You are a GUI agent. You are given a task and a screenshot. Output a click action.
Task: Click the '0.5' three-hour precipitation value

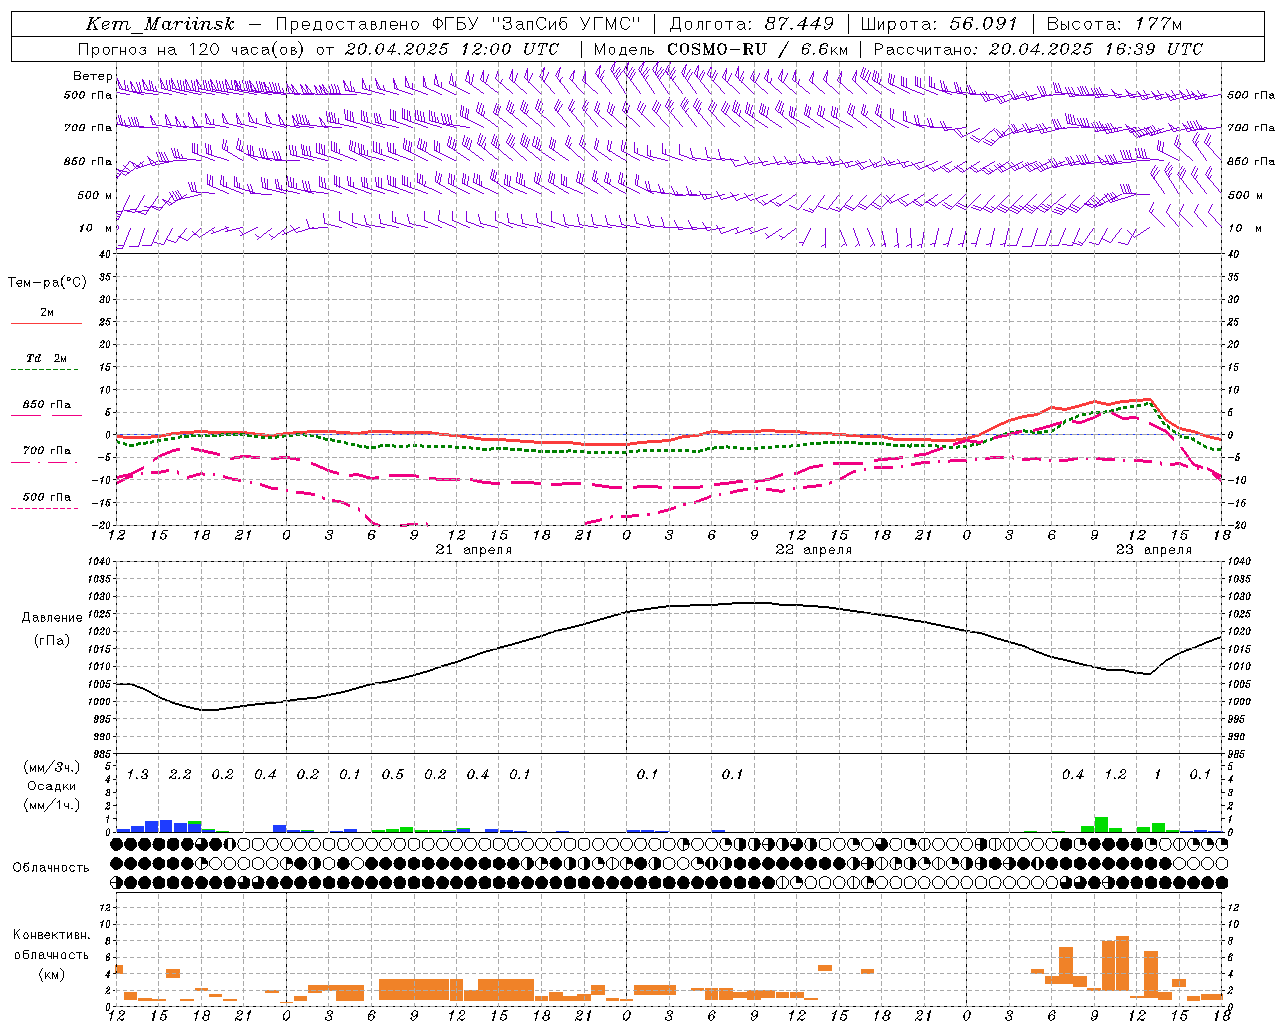tap(393, 775)
